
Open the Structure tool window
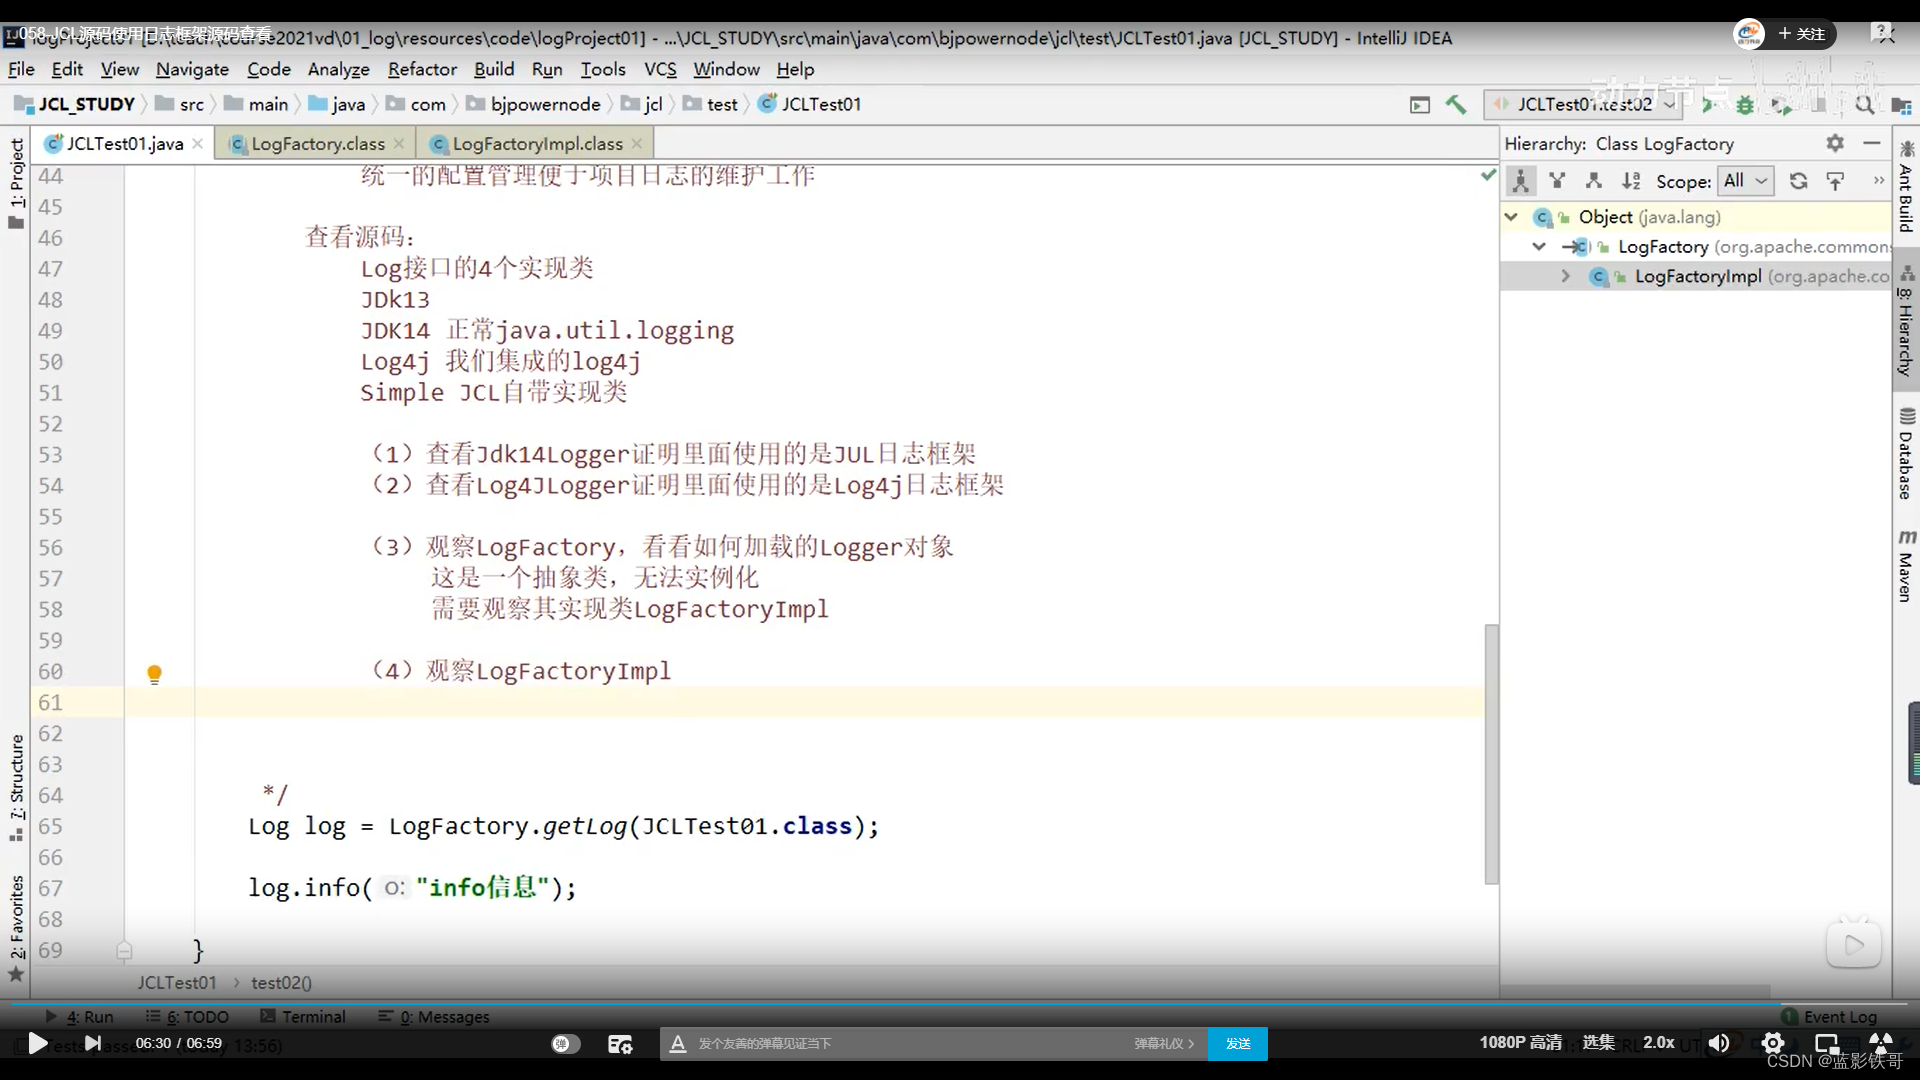(16, 788)
